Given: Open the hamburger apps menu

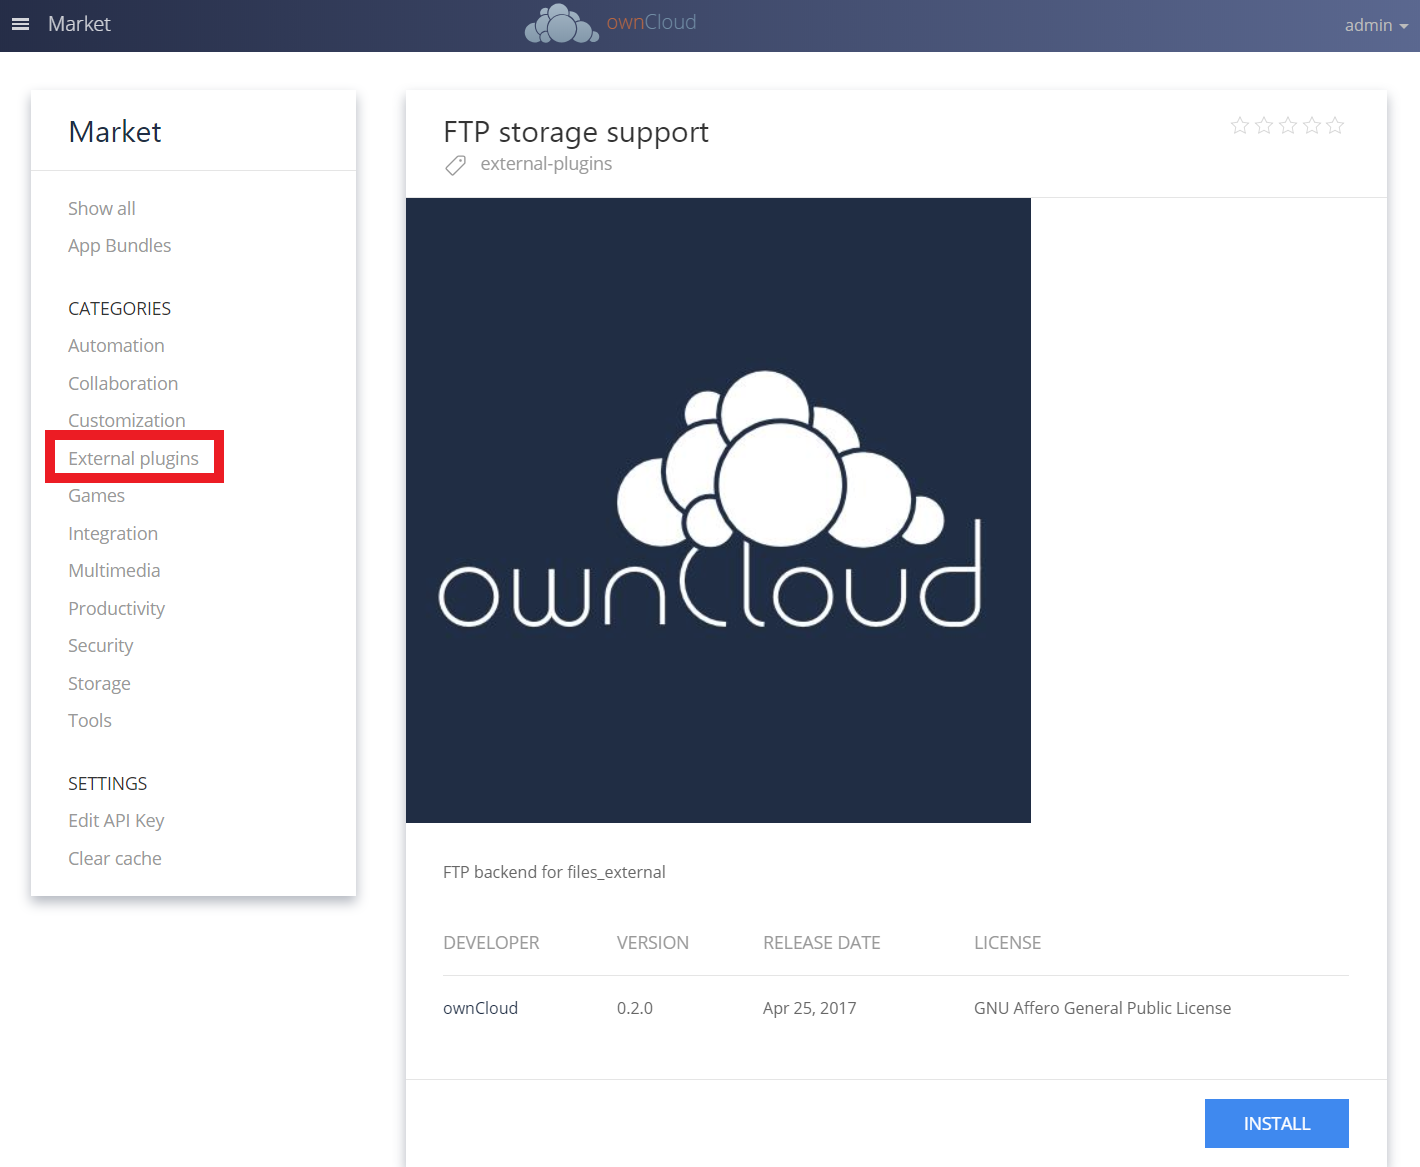Looking at the screenshot, I should point(20,23).
